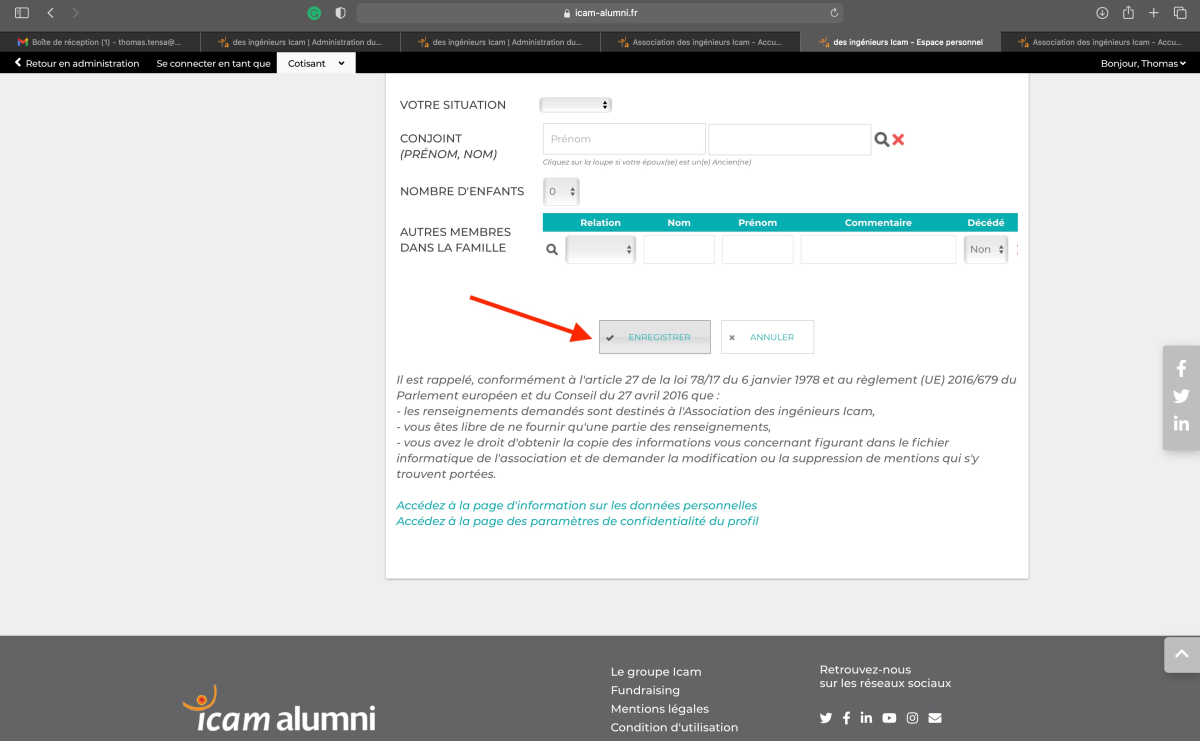Image resolution: width=1200 pixels, height=741 pixels.
Task: Switch to the Boîte de réception Gmail tab
Action: pos(100,42)
